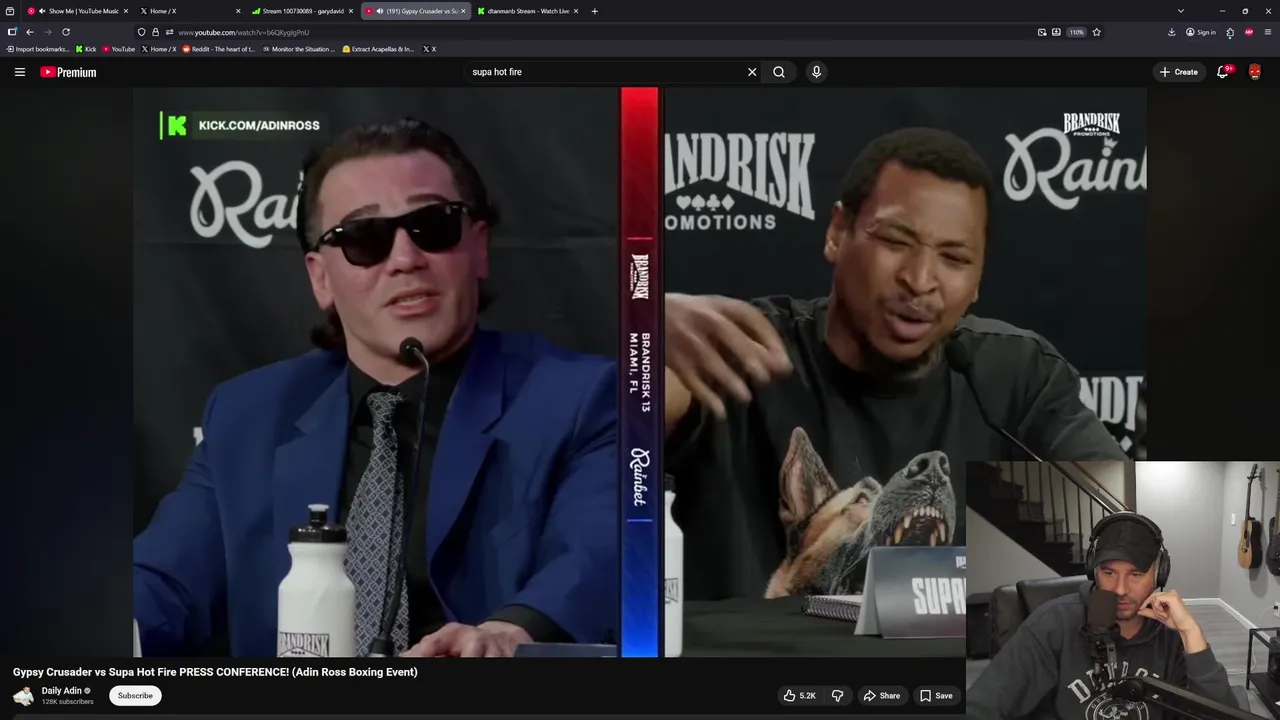The width and height of the screenshot is (1280, 720).
Task: Expand the list all tabs chevron
Action: click(1180, 11)
